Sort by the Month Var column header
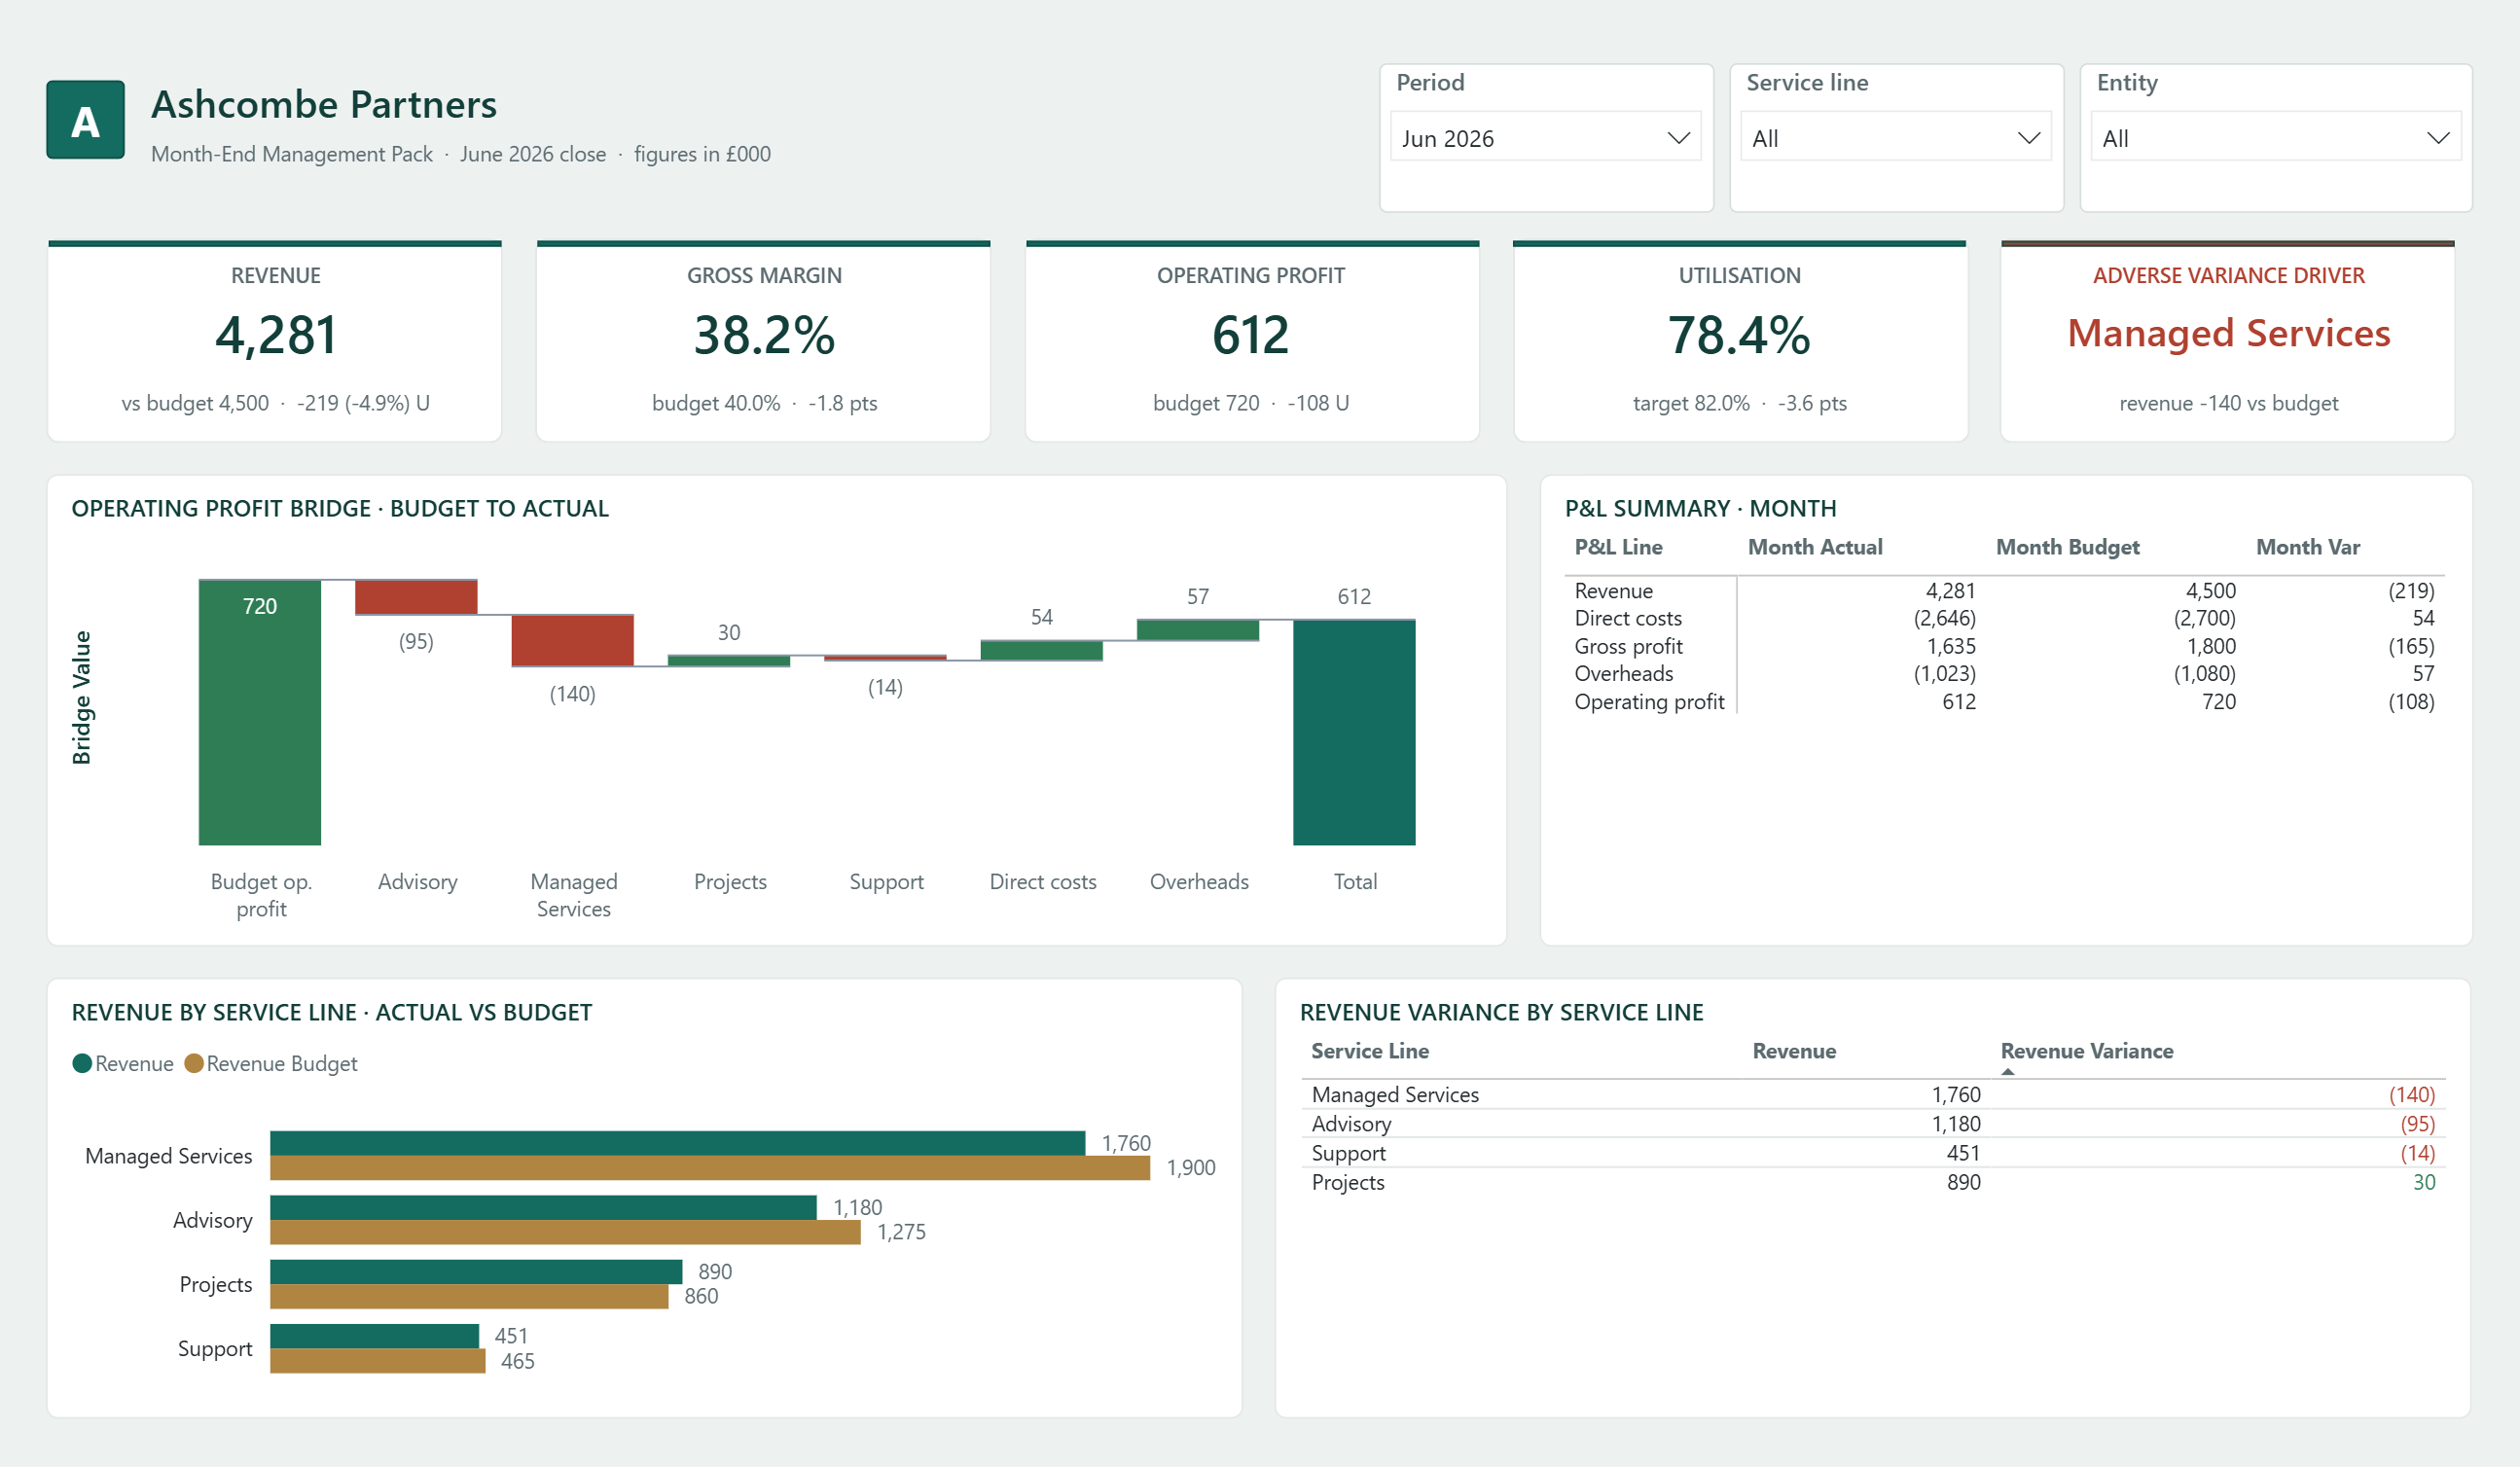This screenshot has width=2520, height=1467. coord(2307,547)
